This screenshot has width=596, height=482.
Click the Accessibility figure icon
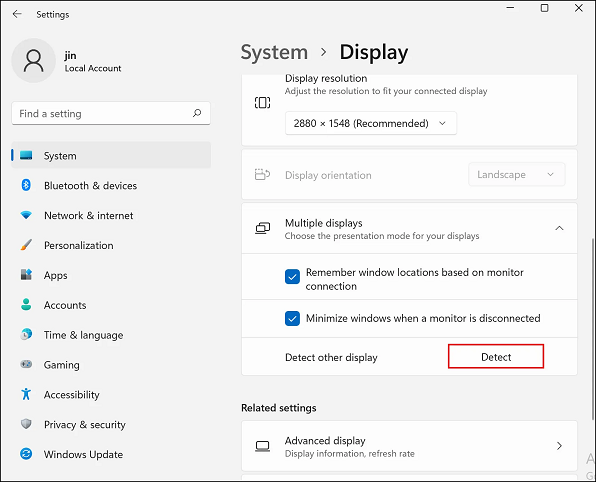(26, 394)
